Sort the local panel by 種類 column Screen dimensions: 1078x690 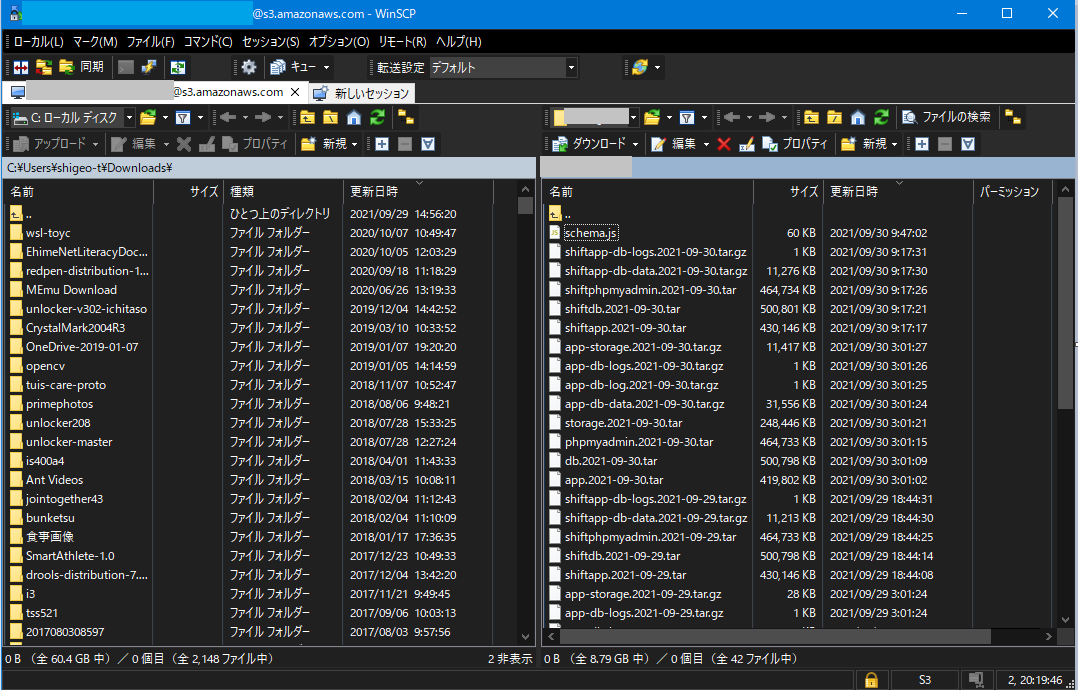click(283, 192)
